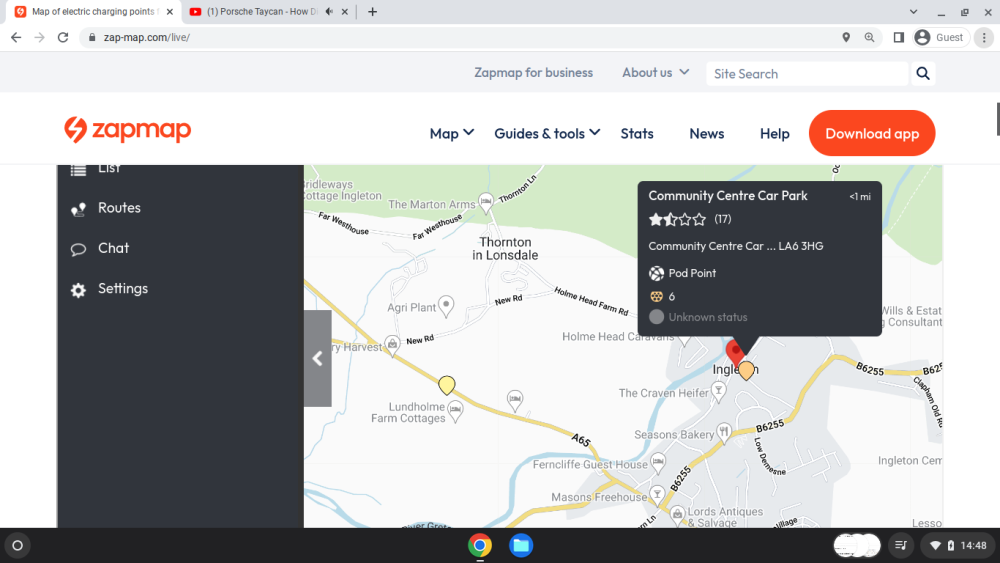Click the Masons Freehouse bar marker
1000x563 pixels.
click(x=657, y=494)
